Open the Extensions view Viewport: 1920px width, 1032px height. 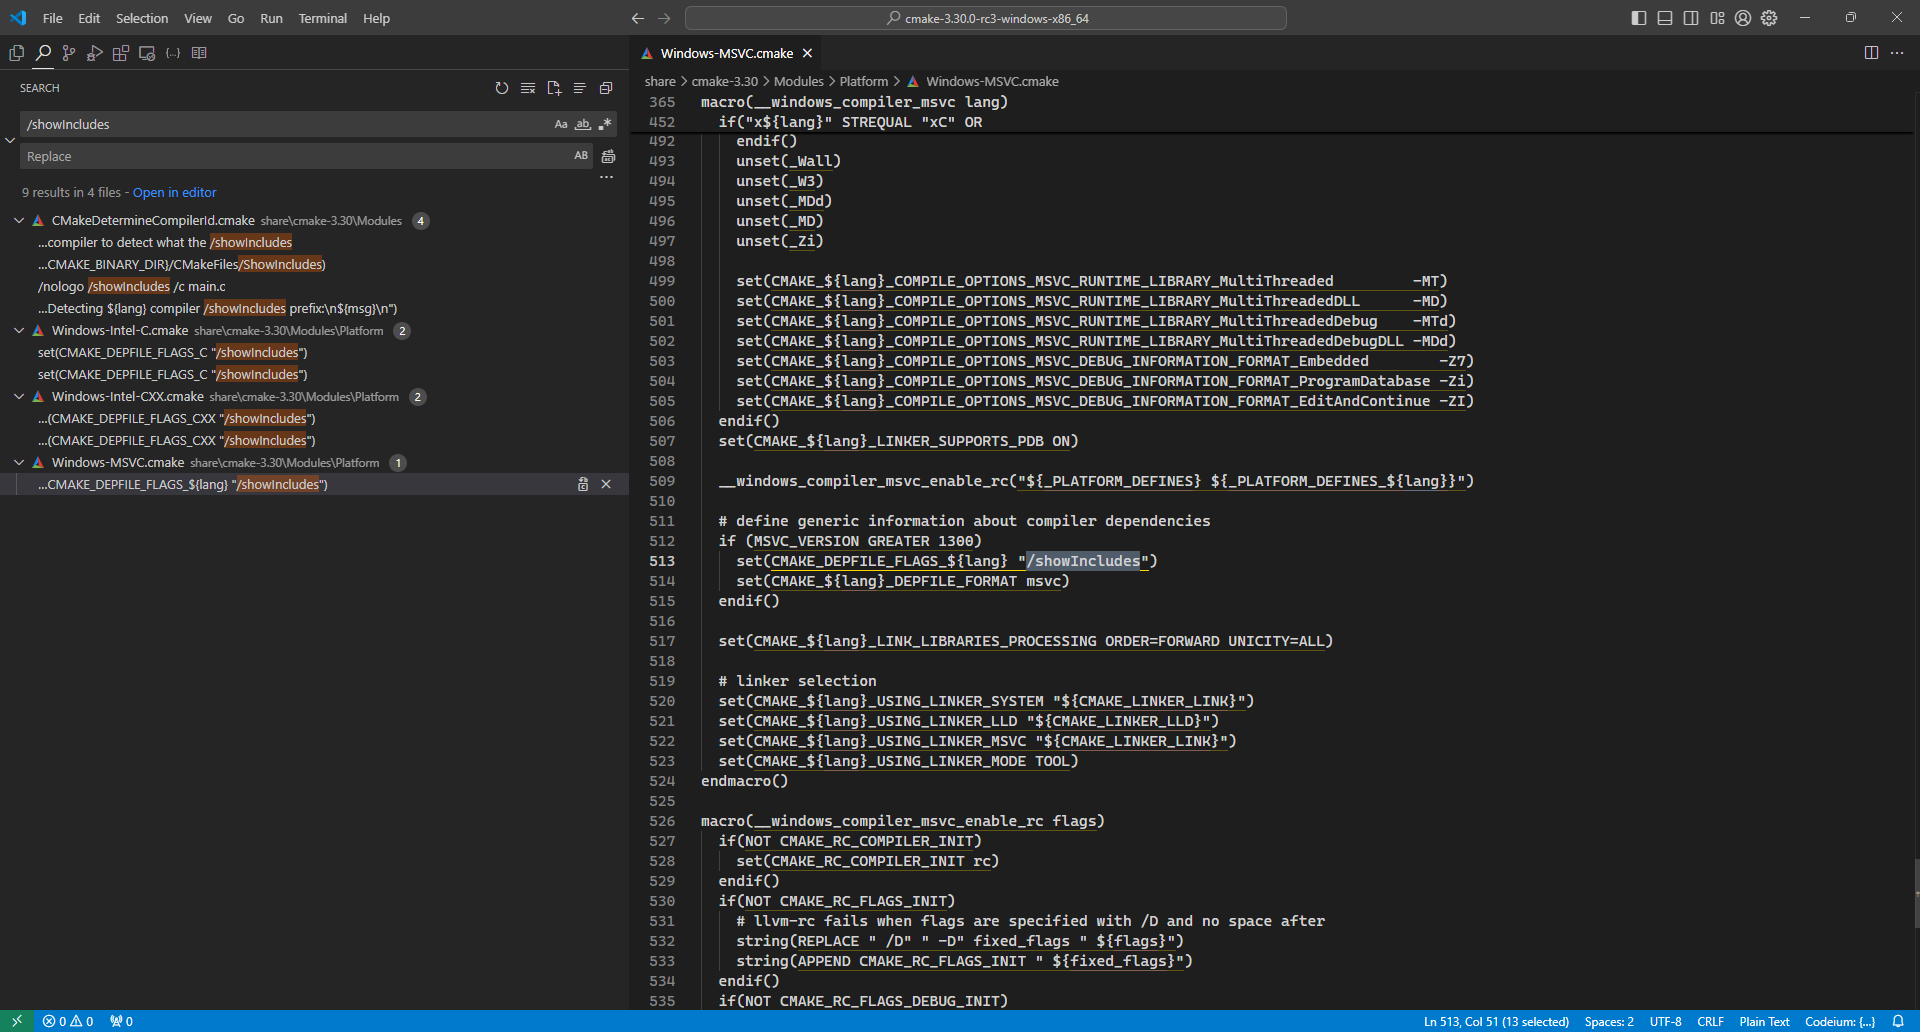coord(121,53)
